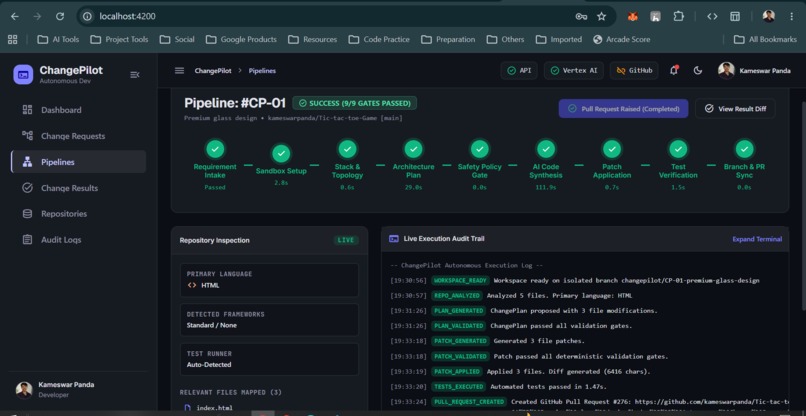Screen dimensions: 806x416
Task: Open the Google Products bookmark folder
Action: [x=241, y=39]
